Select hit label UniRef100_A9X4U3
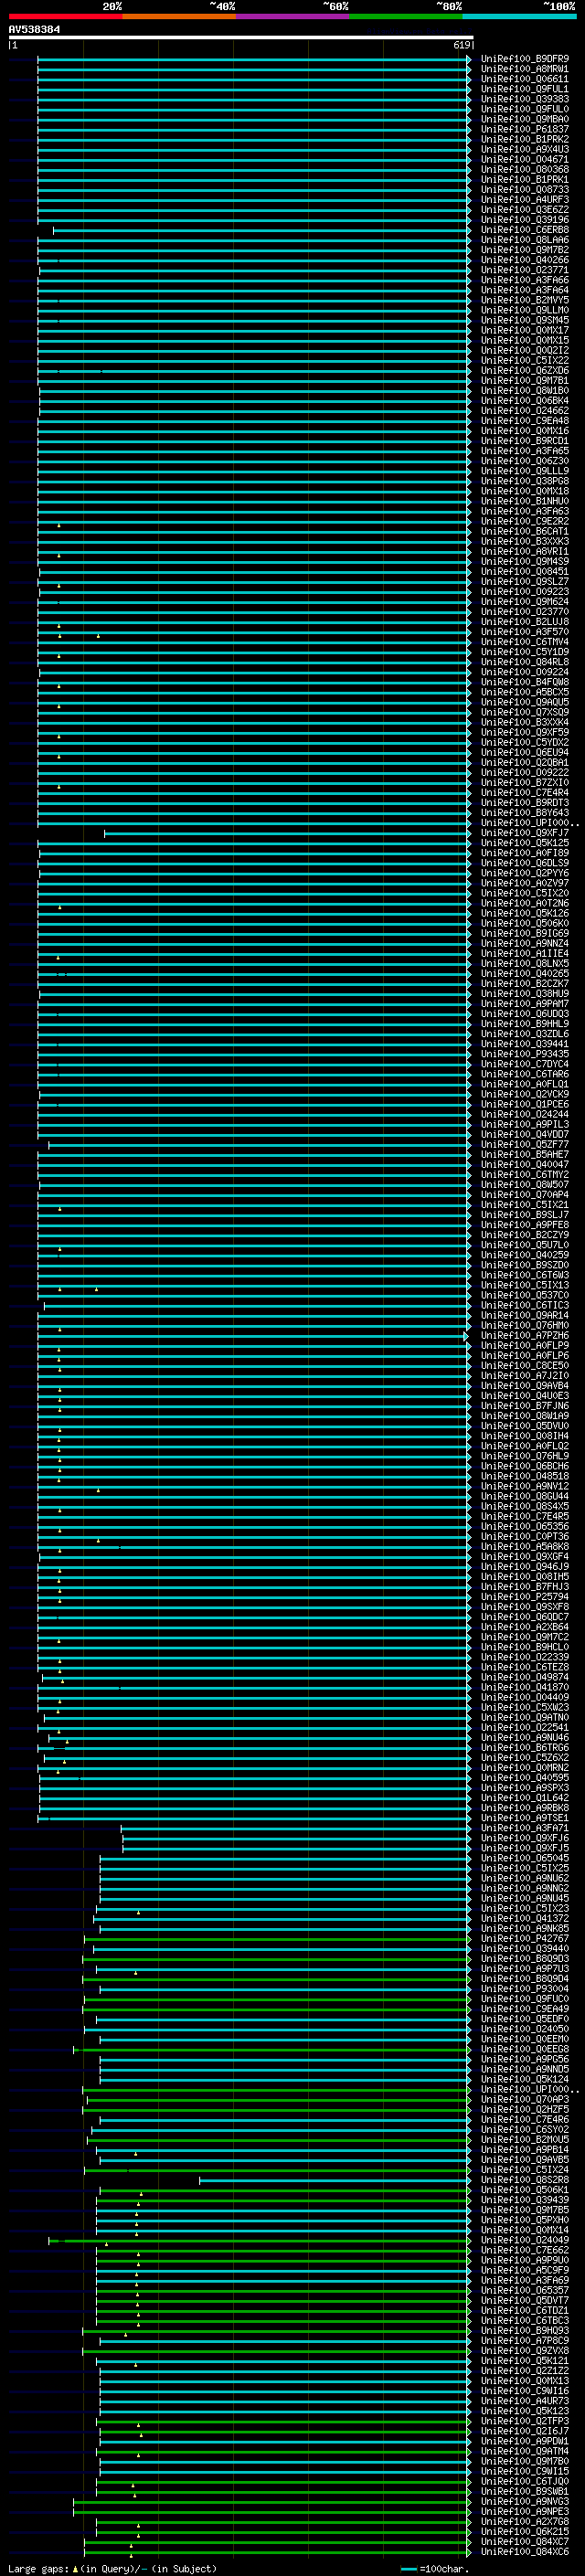Viewport: 585px width, 2576px height. [524, 149]
